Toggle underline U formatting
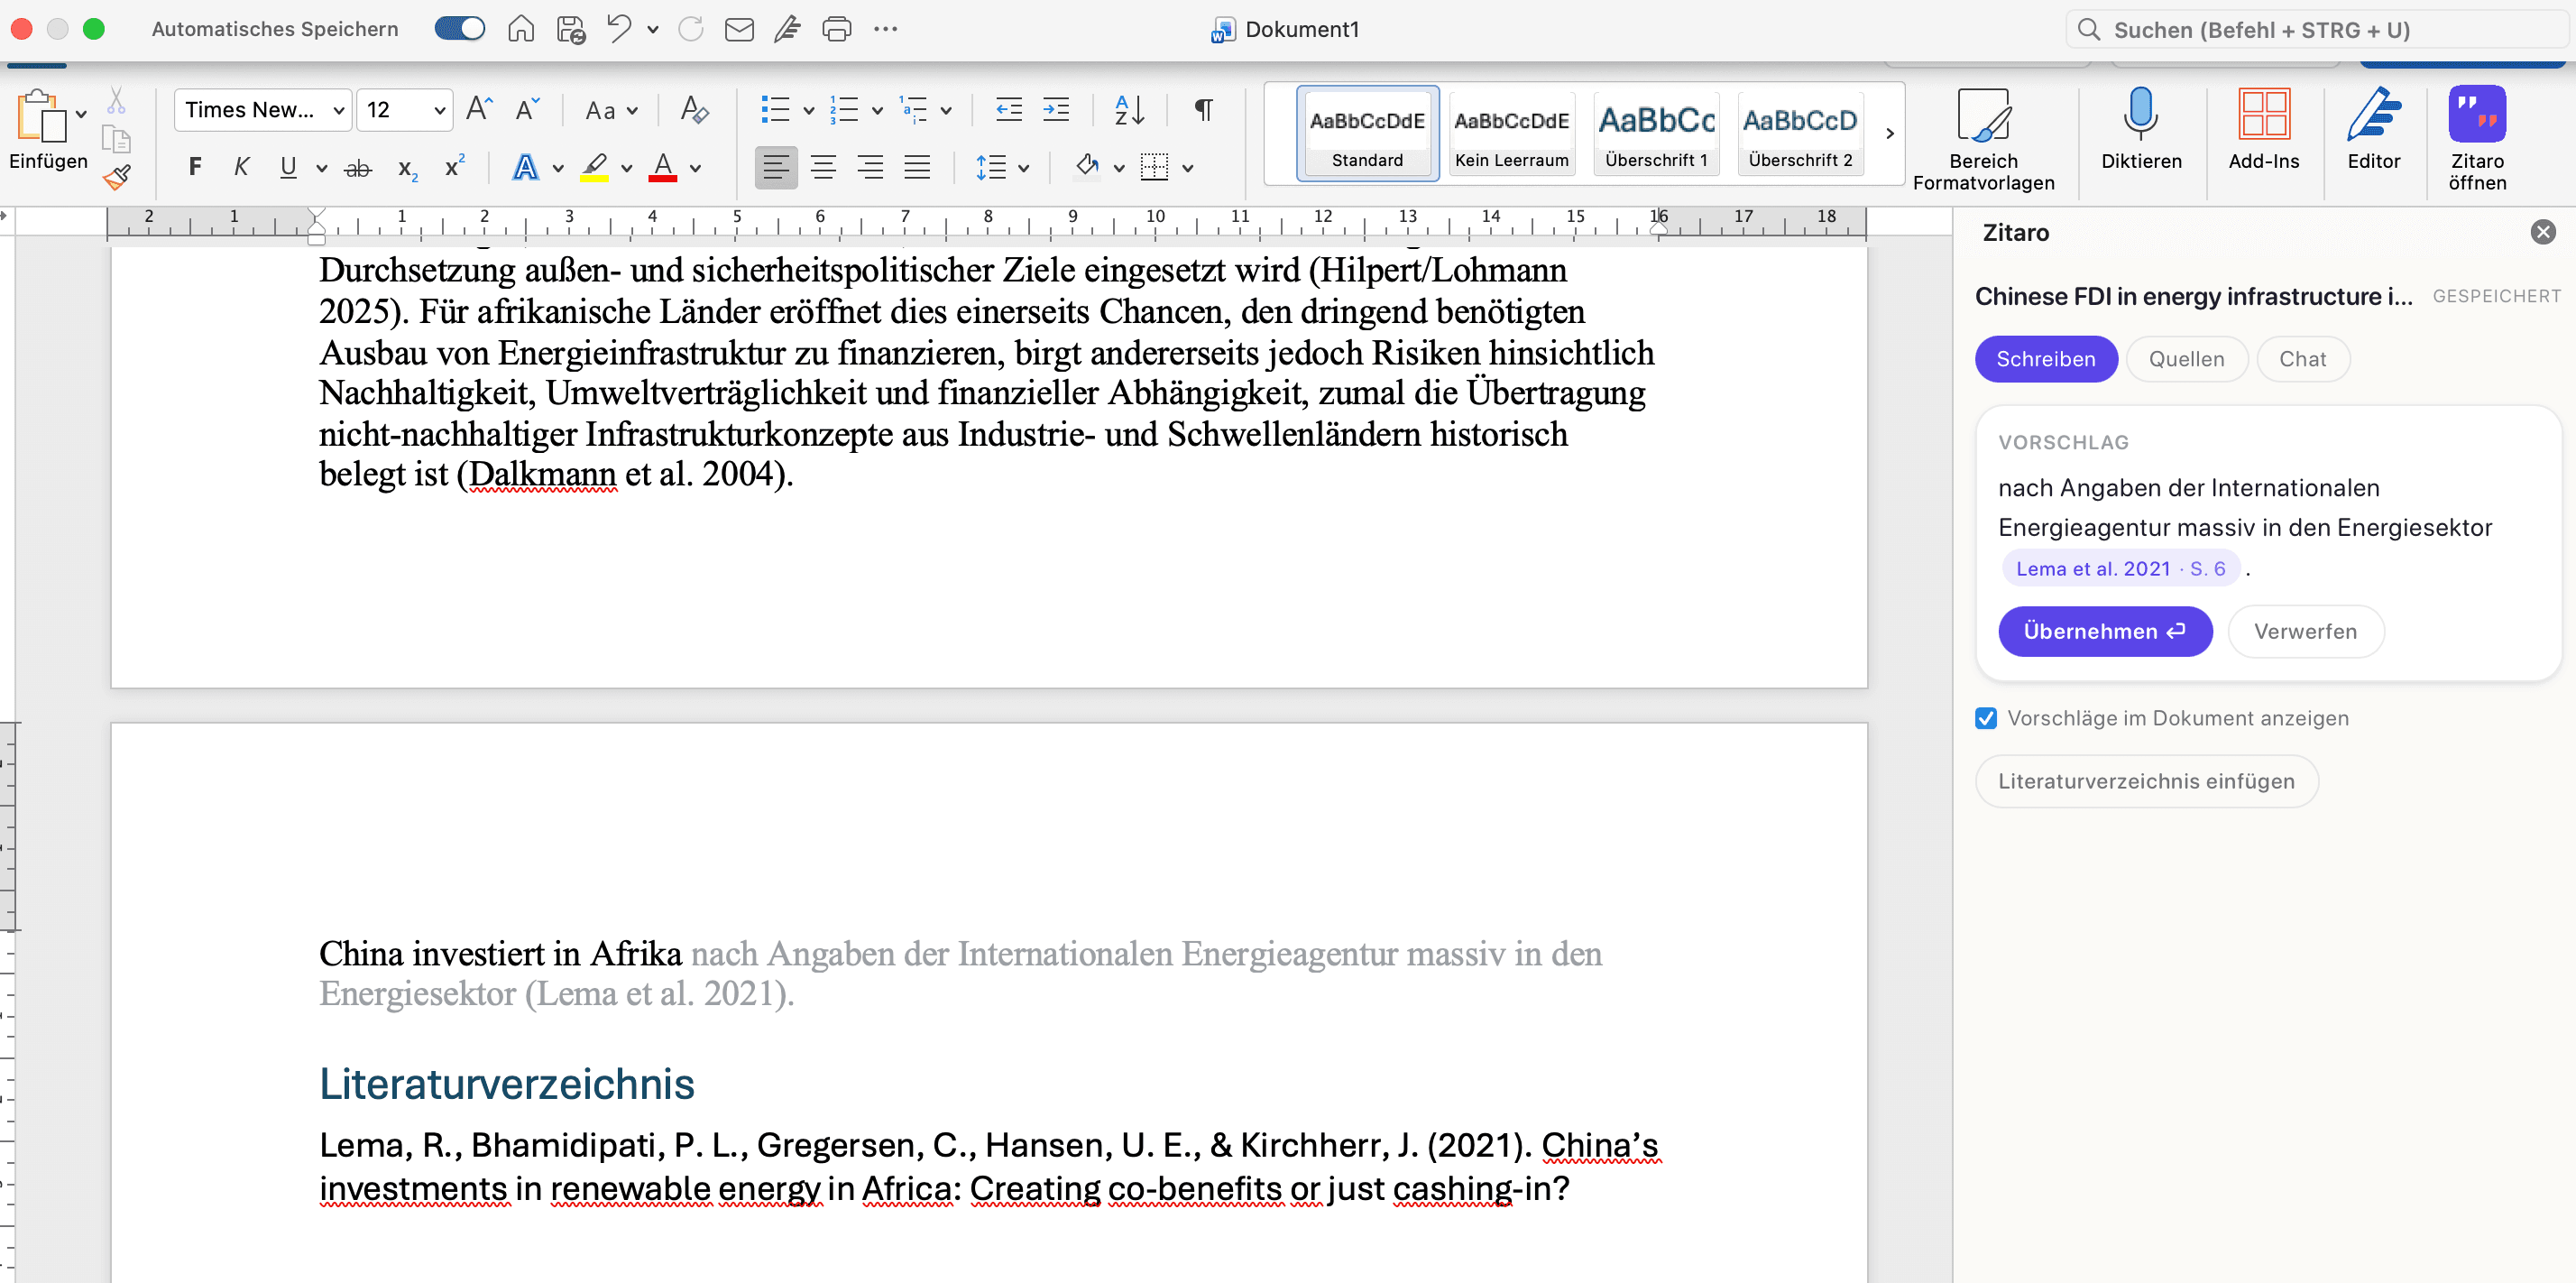Viewport: 2576px width, 1283px height. click(288, 167)
